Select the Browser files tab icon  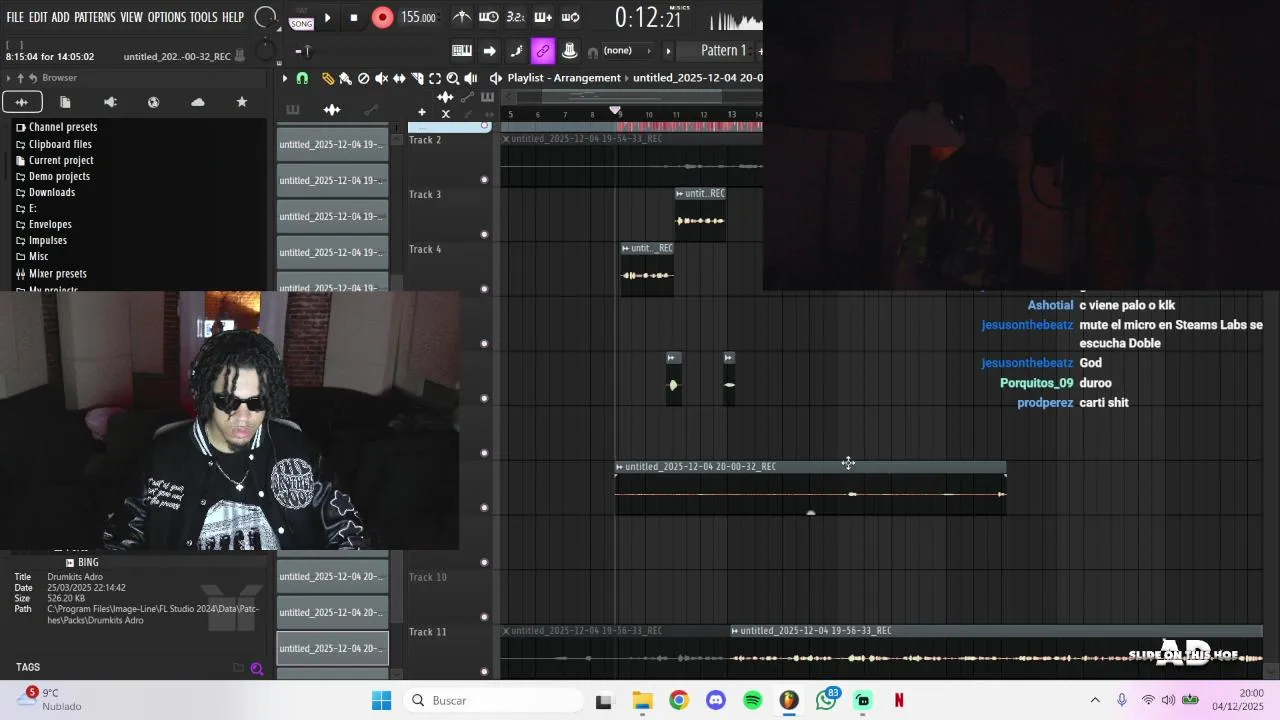pos(65,102)
